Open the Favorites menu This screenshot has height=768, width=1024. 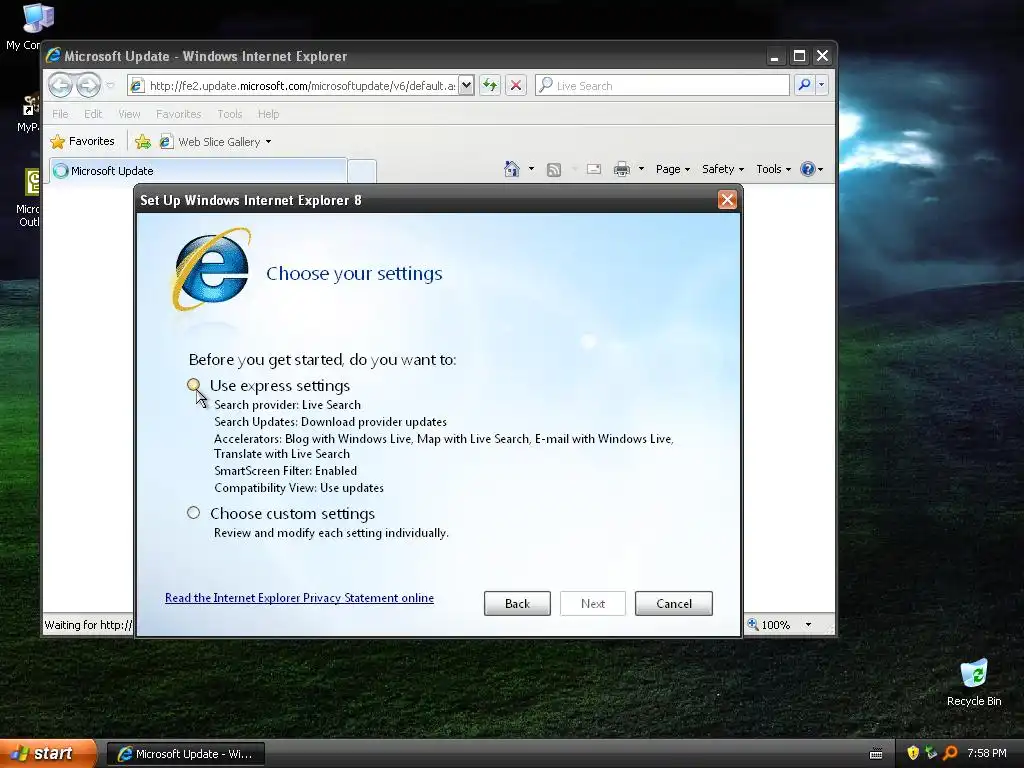click(x=178, y=114)
